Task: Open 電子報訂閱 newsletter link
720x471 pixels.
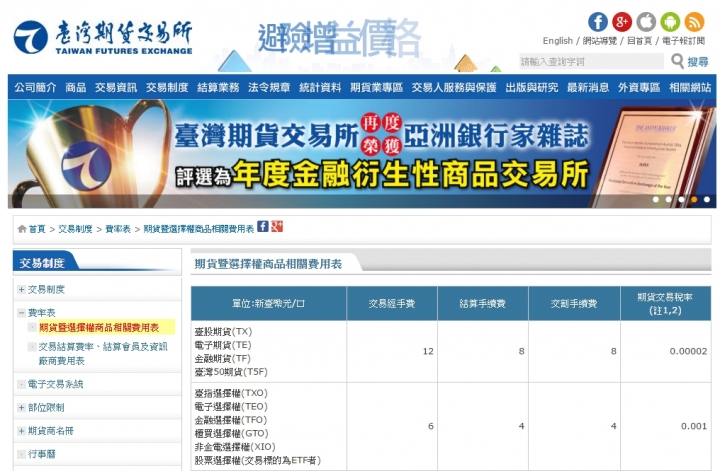Action: click(683, 41)
